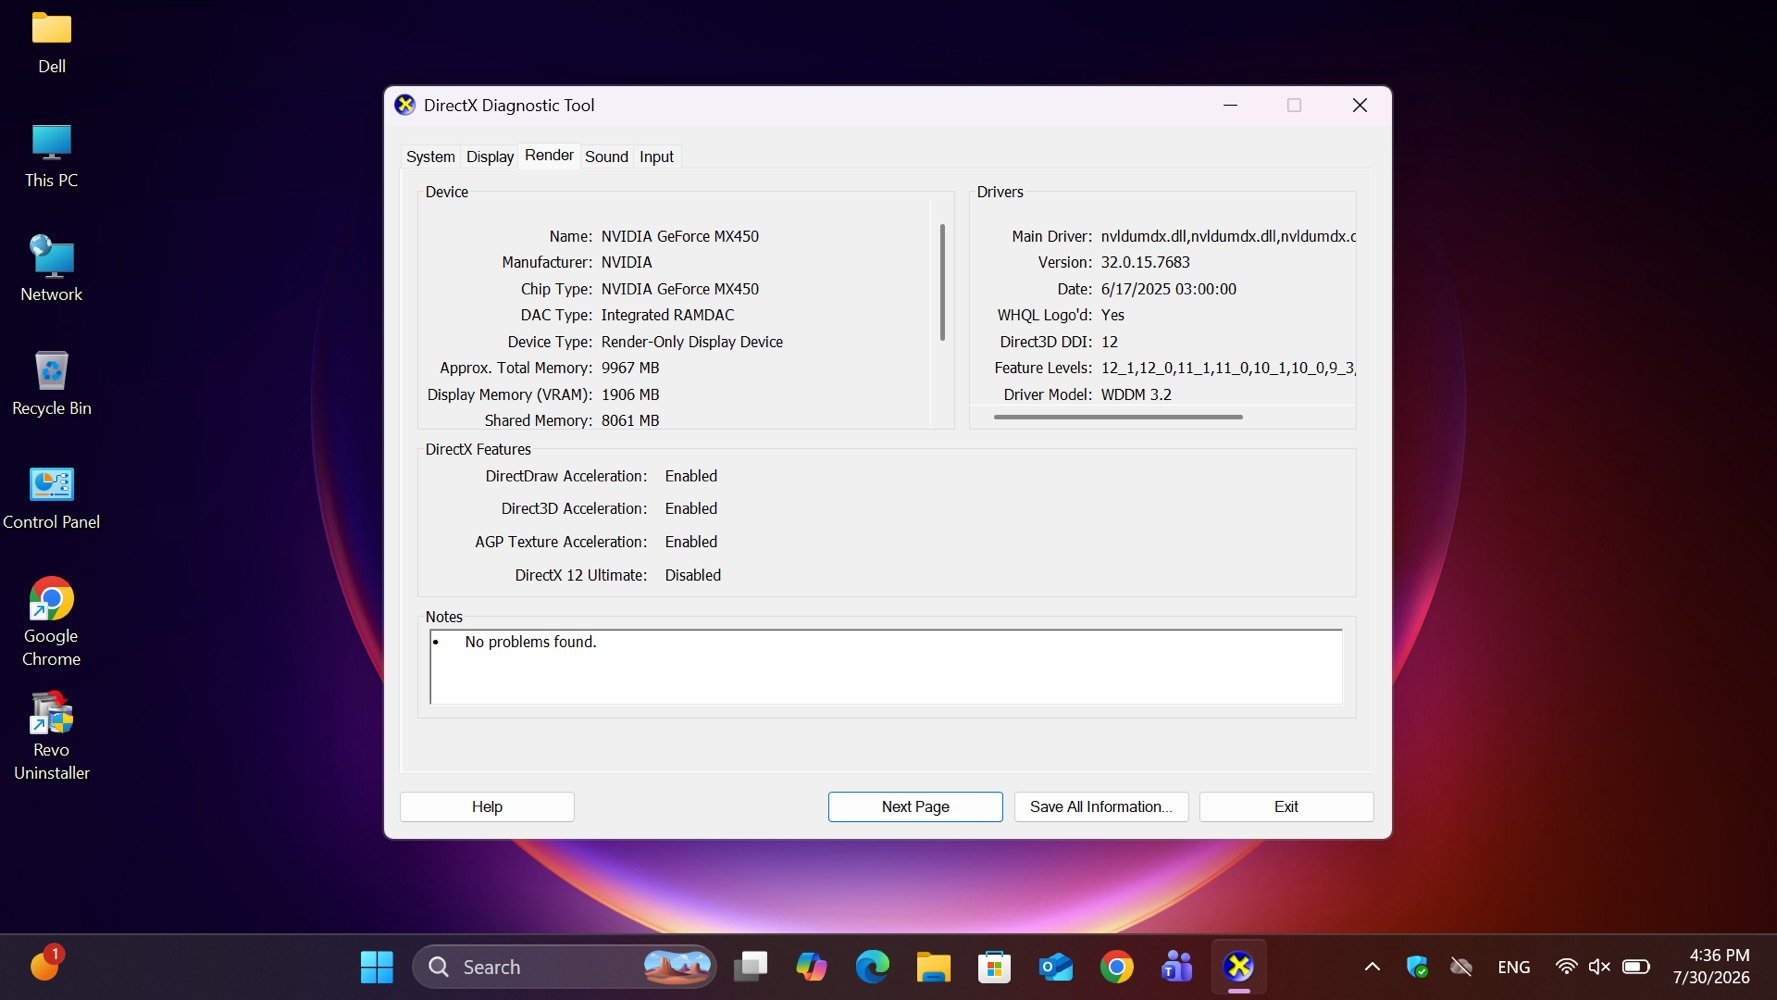Open the Windows Start menu

(x=377, y=967)
